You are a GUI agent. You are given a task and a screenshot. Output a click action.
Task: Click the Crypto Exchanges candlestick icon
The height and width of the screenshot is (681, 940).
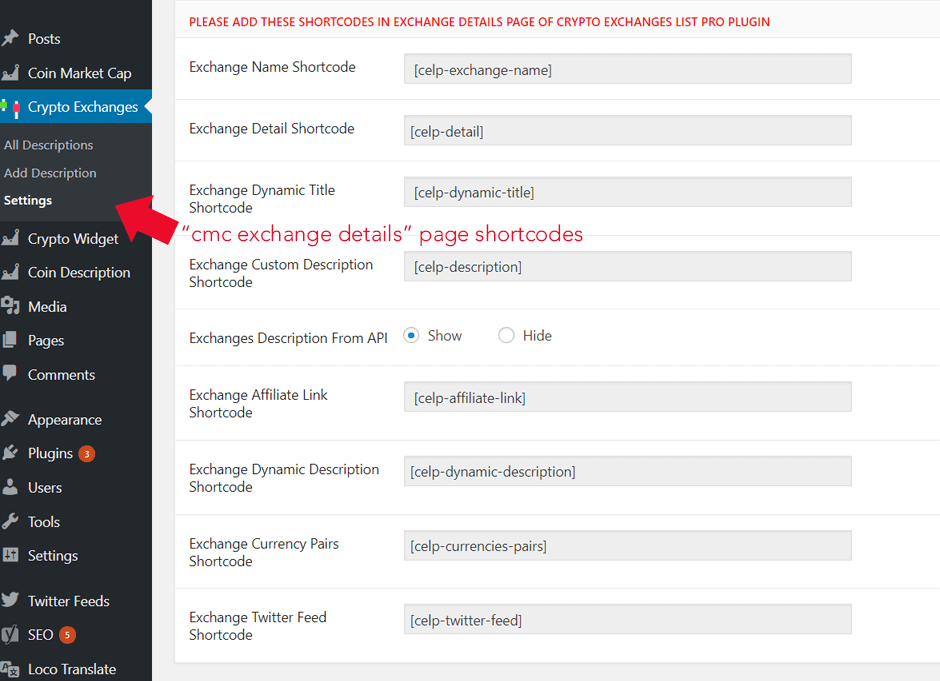click(x=11, y=108)
